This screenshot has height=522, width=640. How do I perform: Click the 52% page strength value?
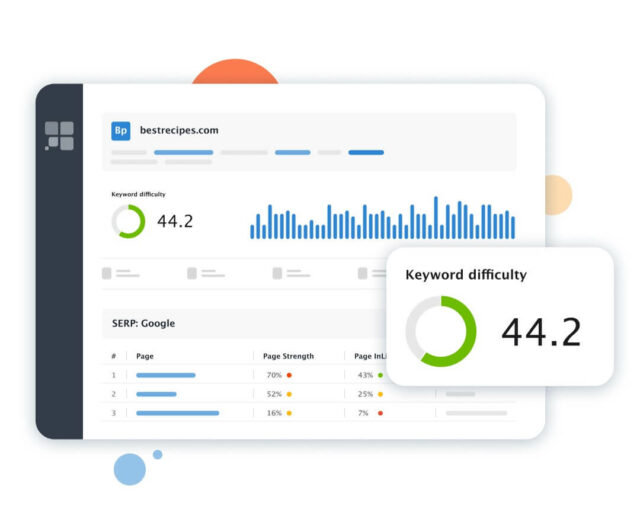point(274,394)
